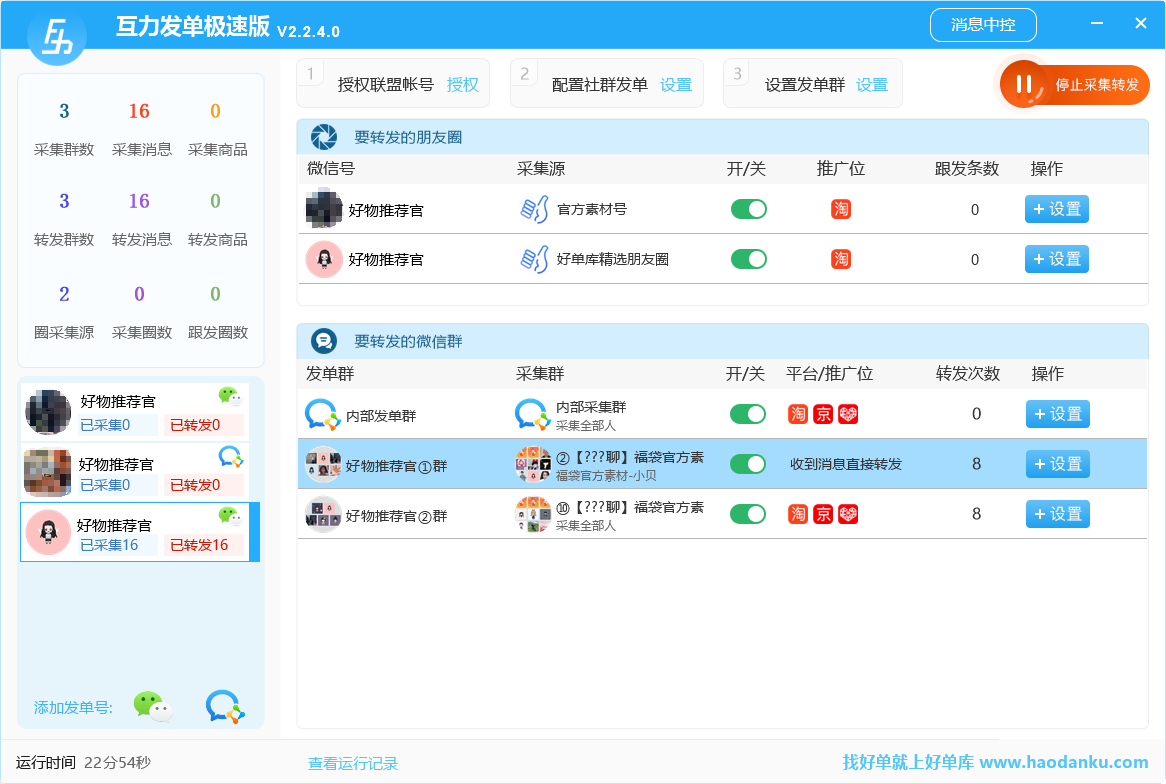Image resolution: width=1166 pixels, height=784 pixels.
Task: Click the pause icon for 停止采集转发
Action: click(x=1023, y=84)
